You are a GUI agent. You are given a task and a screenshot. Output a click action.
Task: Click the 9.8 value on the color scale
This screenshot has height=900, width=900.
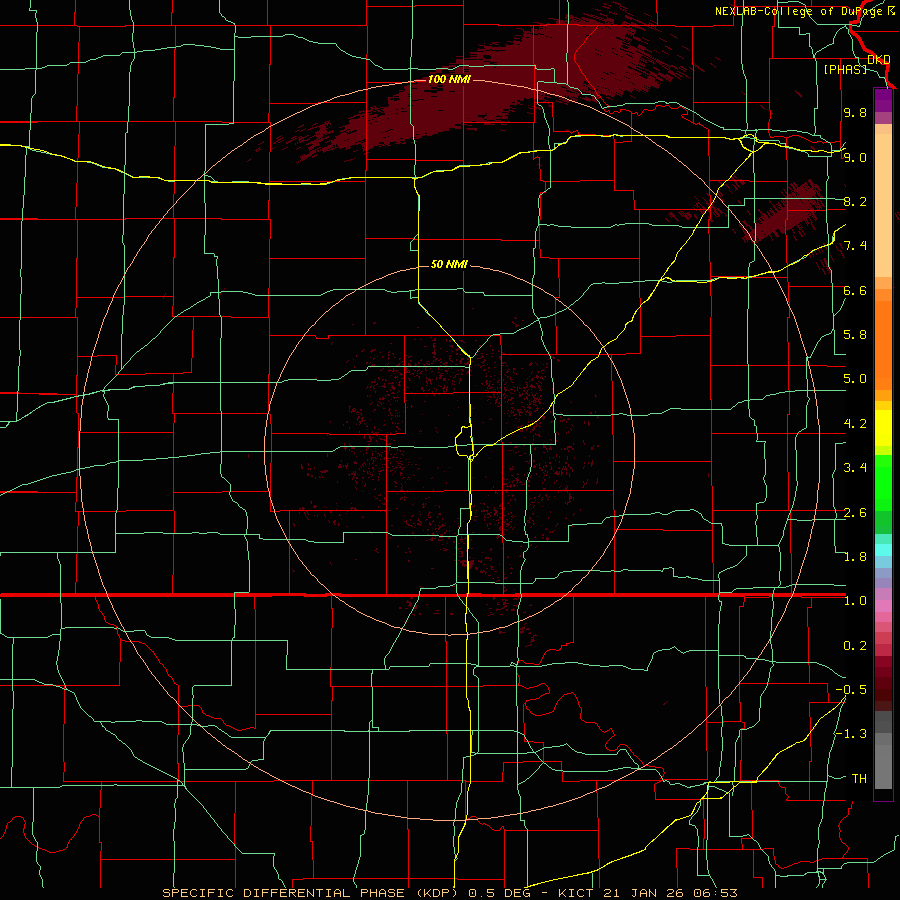[855, 112]
